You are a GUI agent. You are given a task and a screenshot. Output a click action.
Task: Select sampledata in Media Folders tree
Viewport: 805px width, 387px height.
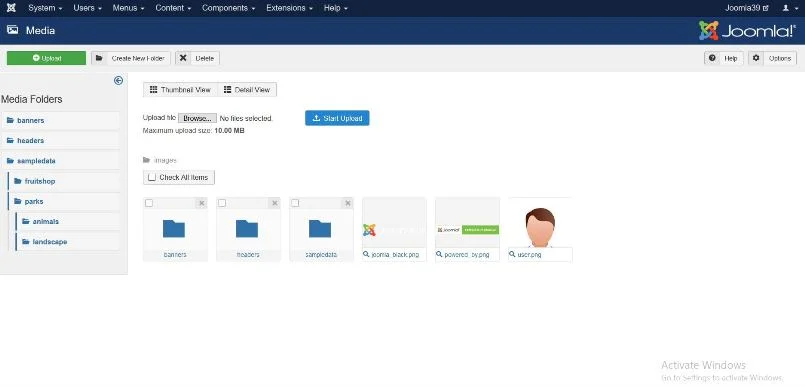click(x=61, y=161)
